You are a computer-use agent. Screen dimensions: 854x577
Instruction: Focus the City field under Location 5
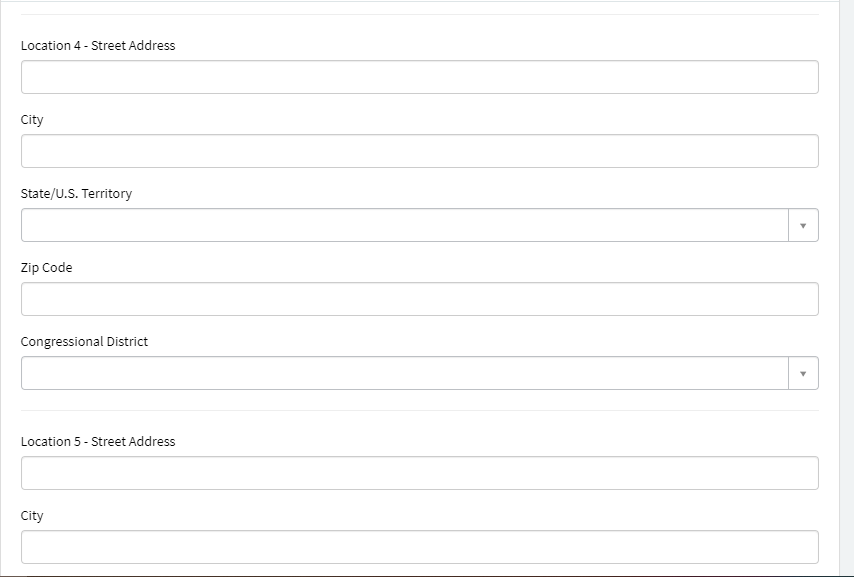(x=419, y=547)
